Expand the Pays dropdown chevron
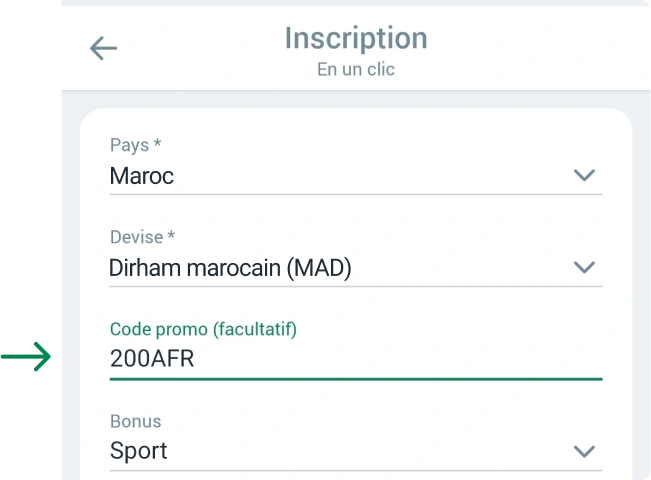The image size is (651, 480). click(584, 176)
